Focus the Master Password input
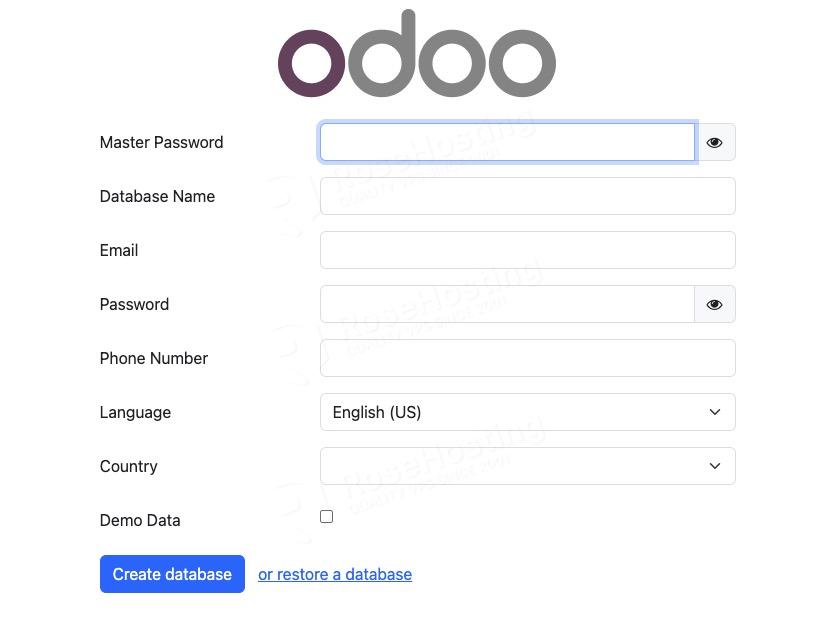Image resolution: width=823 pixels, height=642 pixels. tap(506, 142)
